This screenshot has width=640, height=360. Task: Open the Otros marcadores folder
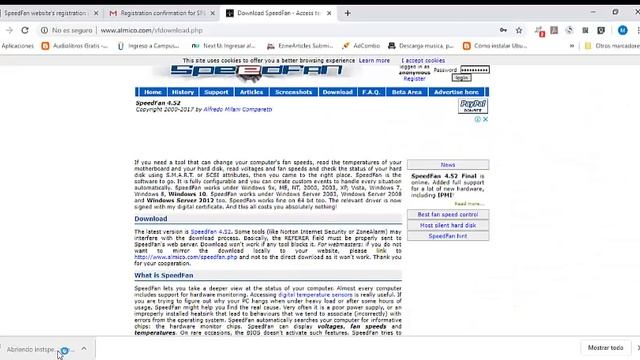[612, 46]
